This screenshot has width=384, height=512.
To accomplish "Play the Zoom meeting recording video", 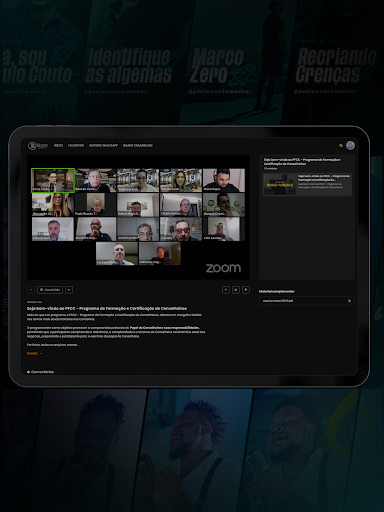I will pyautogui.click(x=138, y=217).
